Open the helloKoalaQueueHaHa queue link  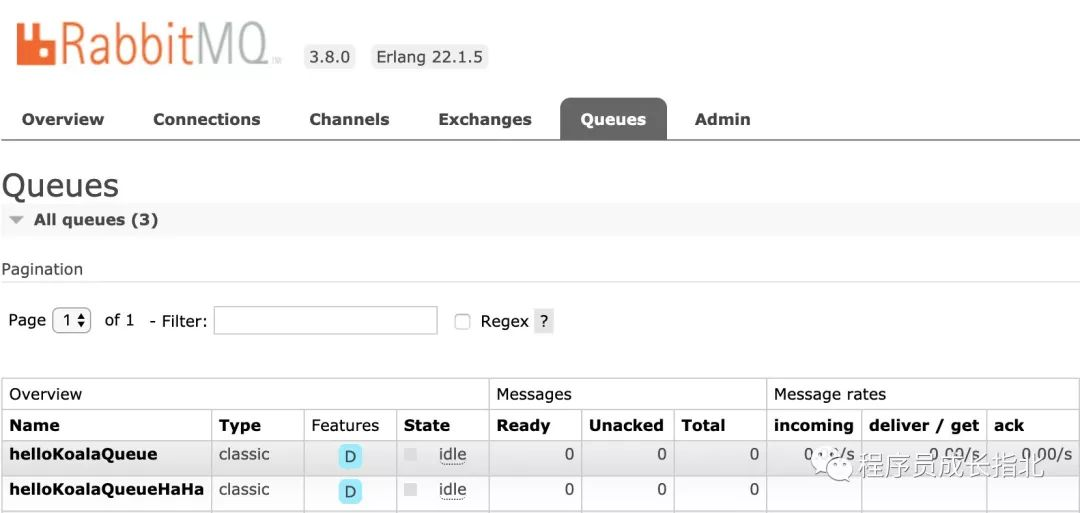[106, 489]
